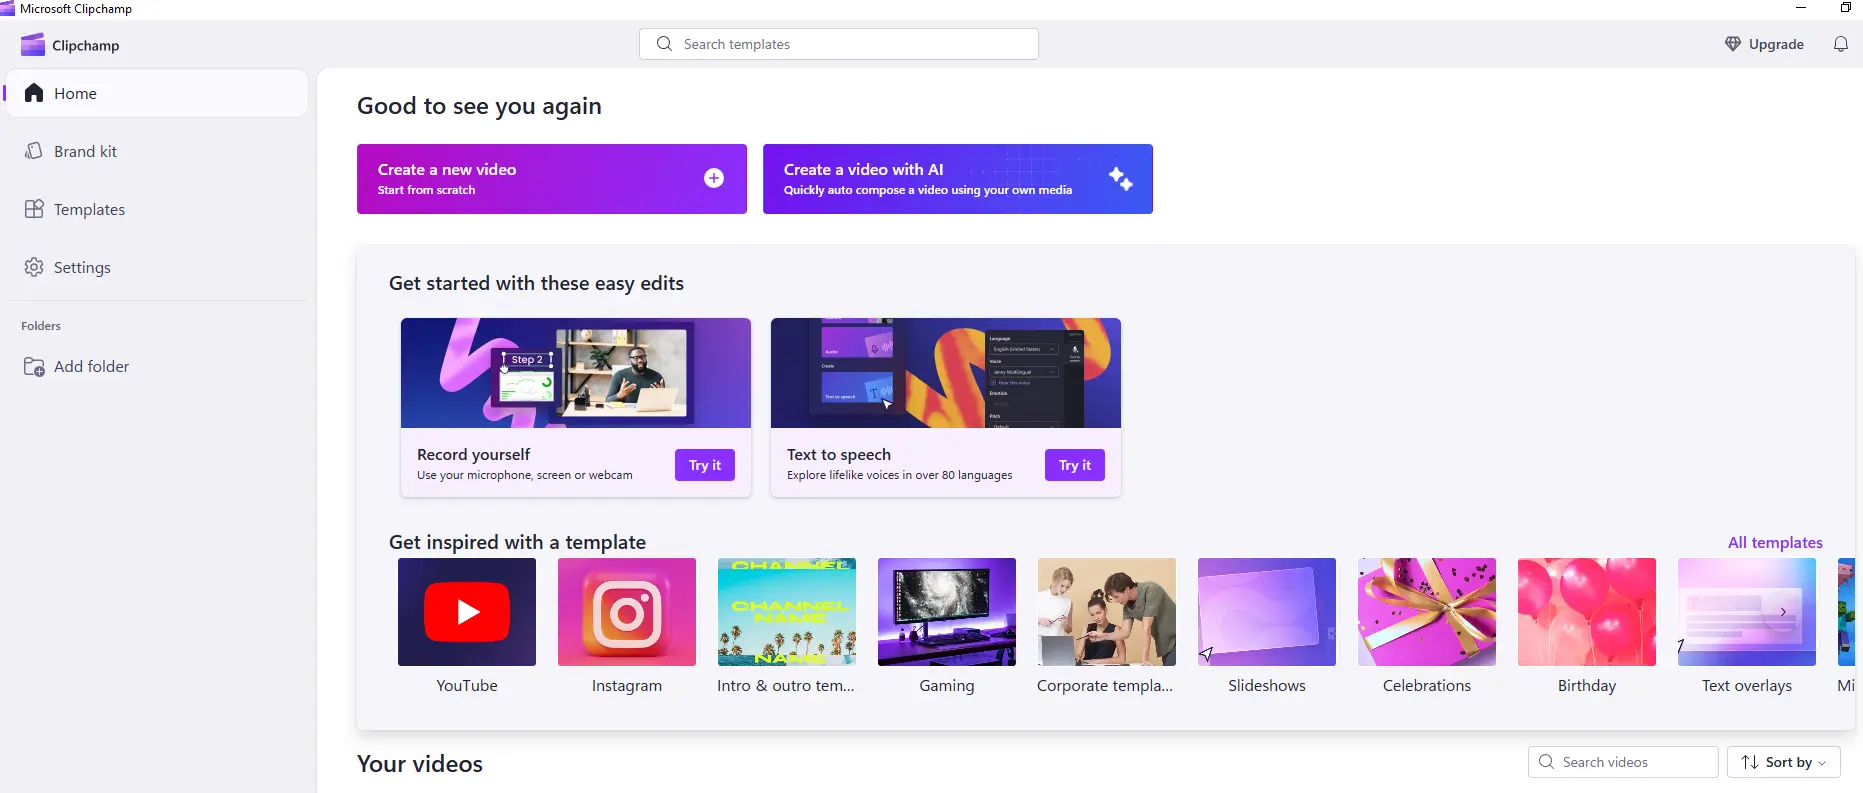Click 'Explore lifelike voices in over 80 languages' text
The height and width of the screenshot is (793, 1863).
(x=900, y=475)
